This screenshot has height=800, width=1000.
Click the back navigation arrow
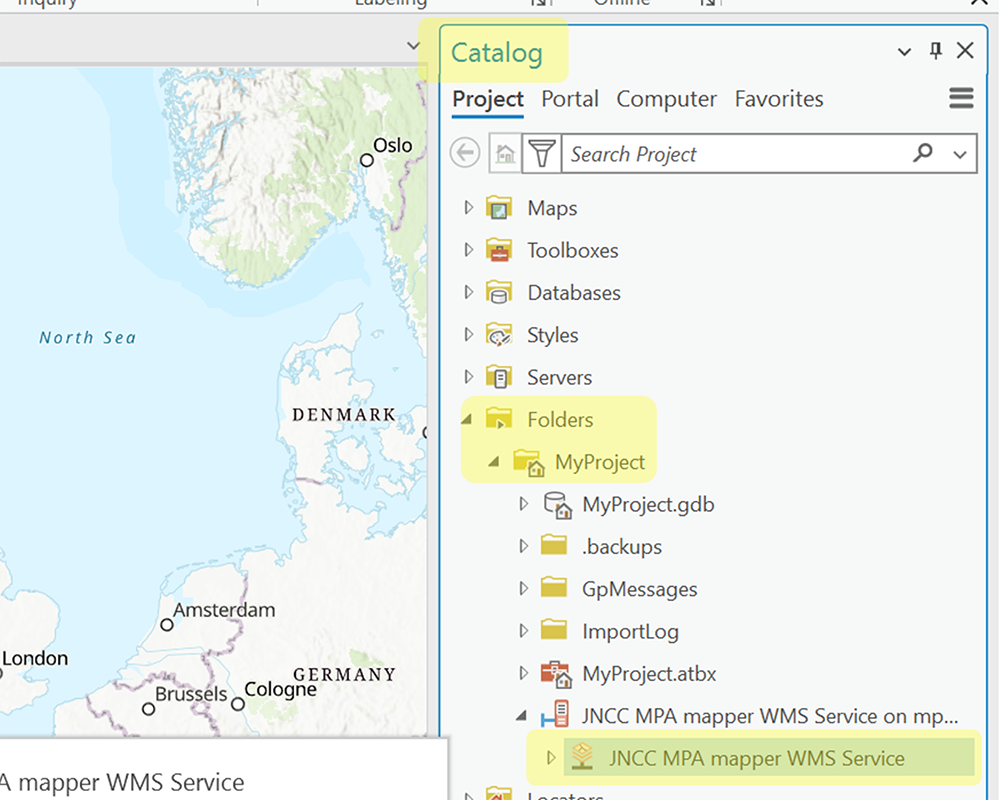point(465,152)
